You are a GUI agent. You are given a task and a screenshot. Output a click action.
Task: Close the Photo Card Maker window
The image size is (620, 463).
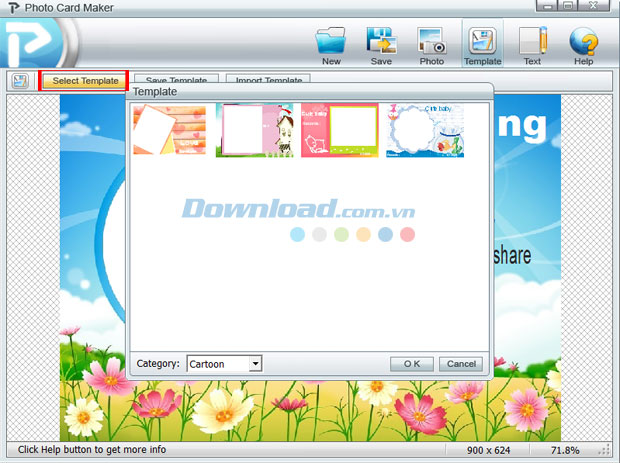click(596, 7)
